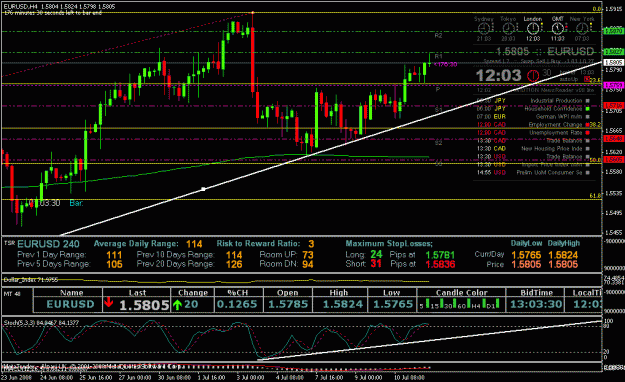The width and height of the screenshot is (625, 382).
Task: Click the Open value 1.5785
Action: (288, 304)
